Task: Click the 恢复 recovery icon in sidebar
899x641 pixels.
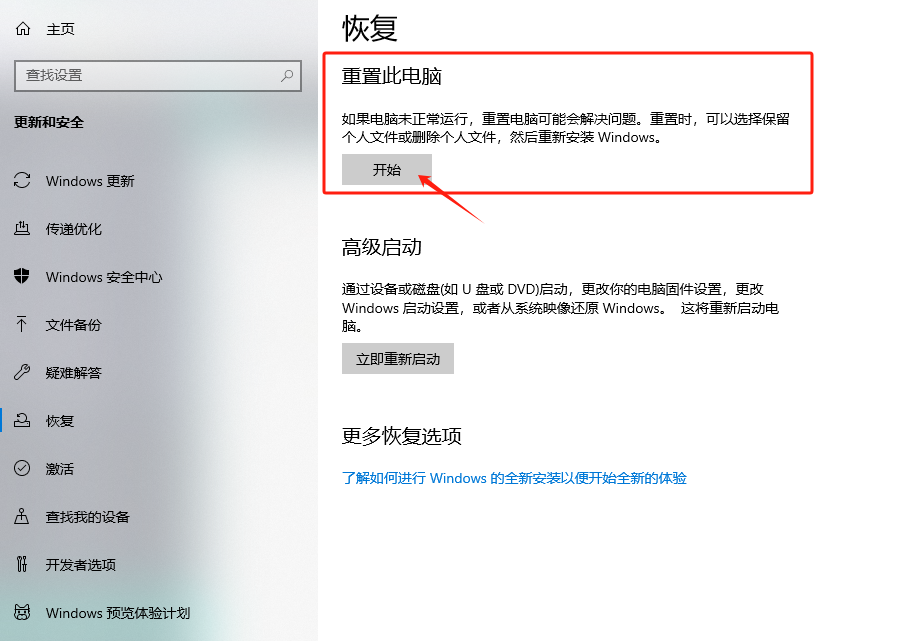Action: click(22, 421)
